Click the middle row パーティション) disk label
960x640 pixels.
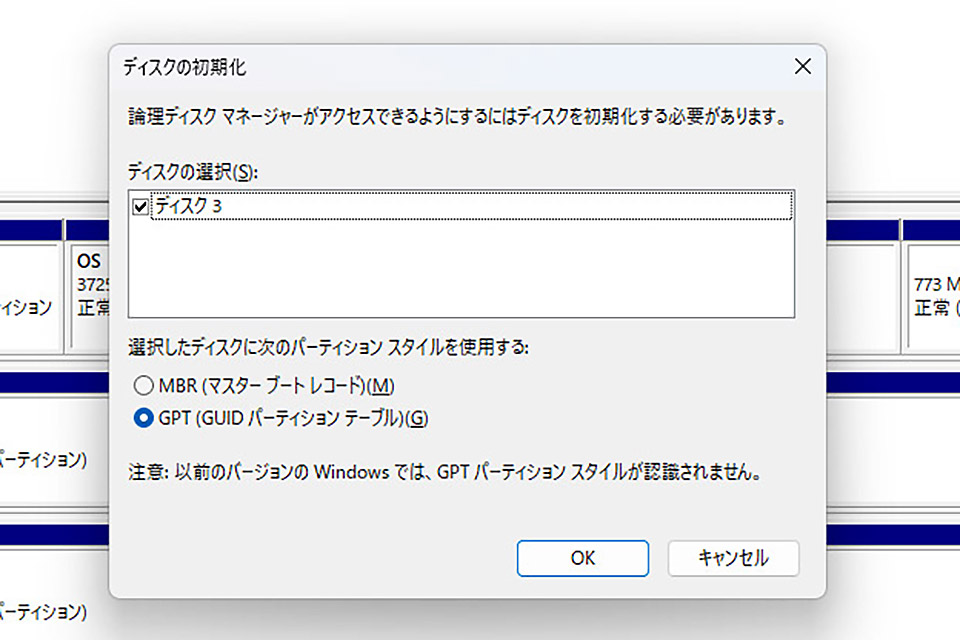[45, 460]
